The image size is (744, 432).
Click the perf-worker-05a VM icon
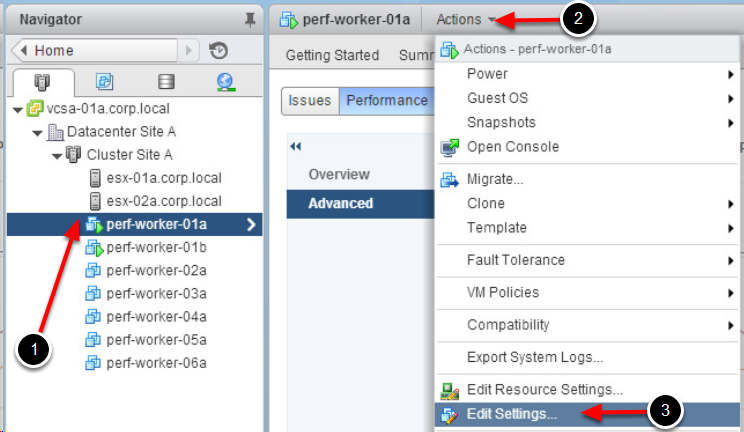click(93, 340)
